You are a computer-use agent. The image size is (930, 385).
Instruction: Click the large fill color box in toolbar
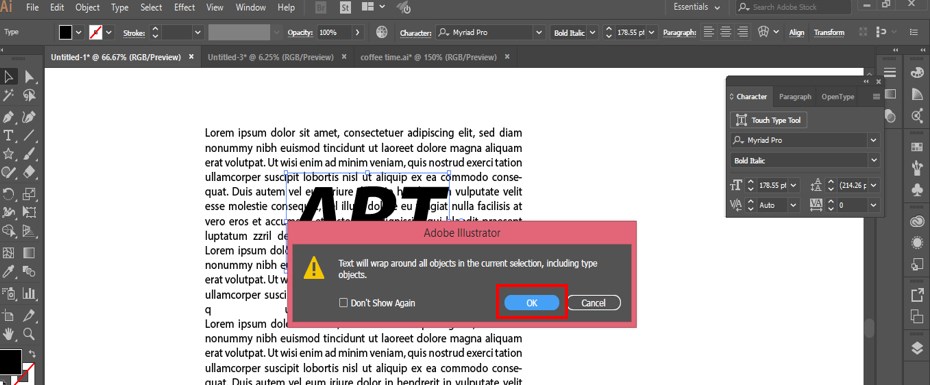click(x=9, y=361)
